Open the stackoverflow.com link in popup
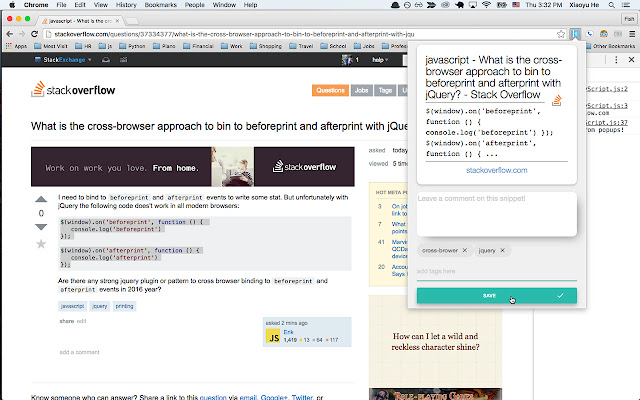Screen dimensions: 640x400 (496, 170)
